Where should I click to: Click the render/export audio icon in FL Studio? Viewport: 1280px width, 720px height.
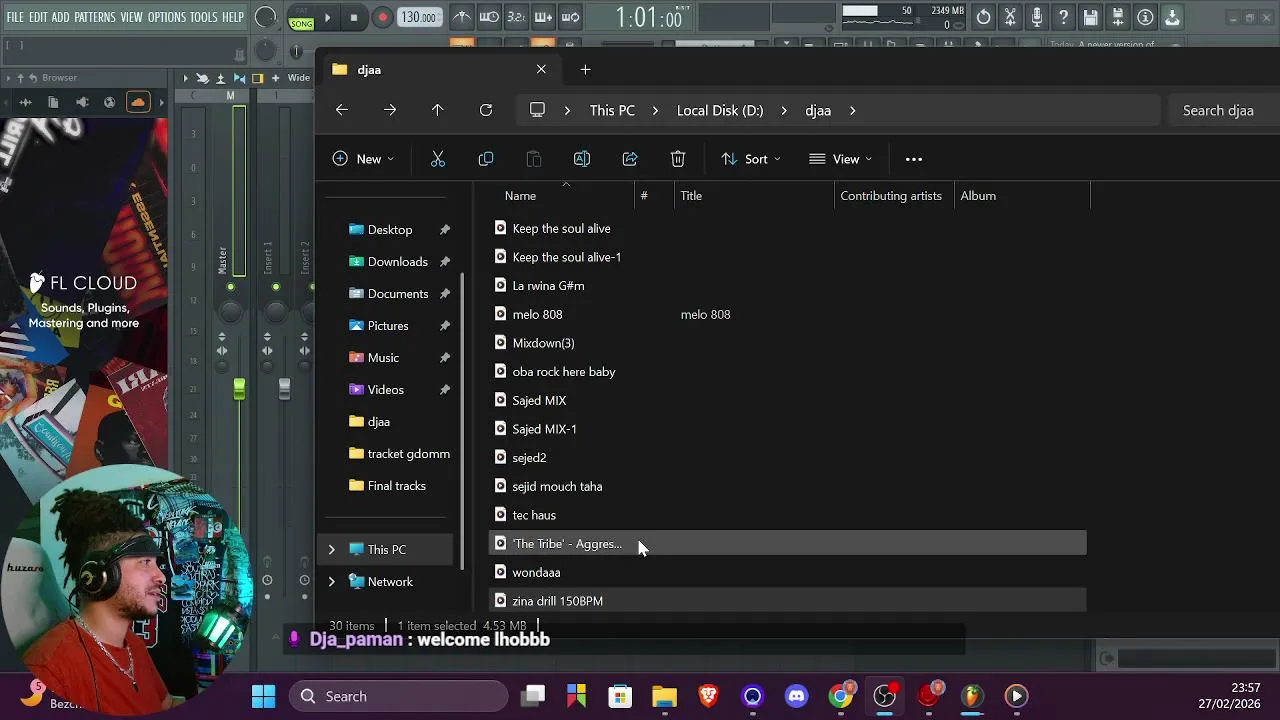click(1118, 17)
